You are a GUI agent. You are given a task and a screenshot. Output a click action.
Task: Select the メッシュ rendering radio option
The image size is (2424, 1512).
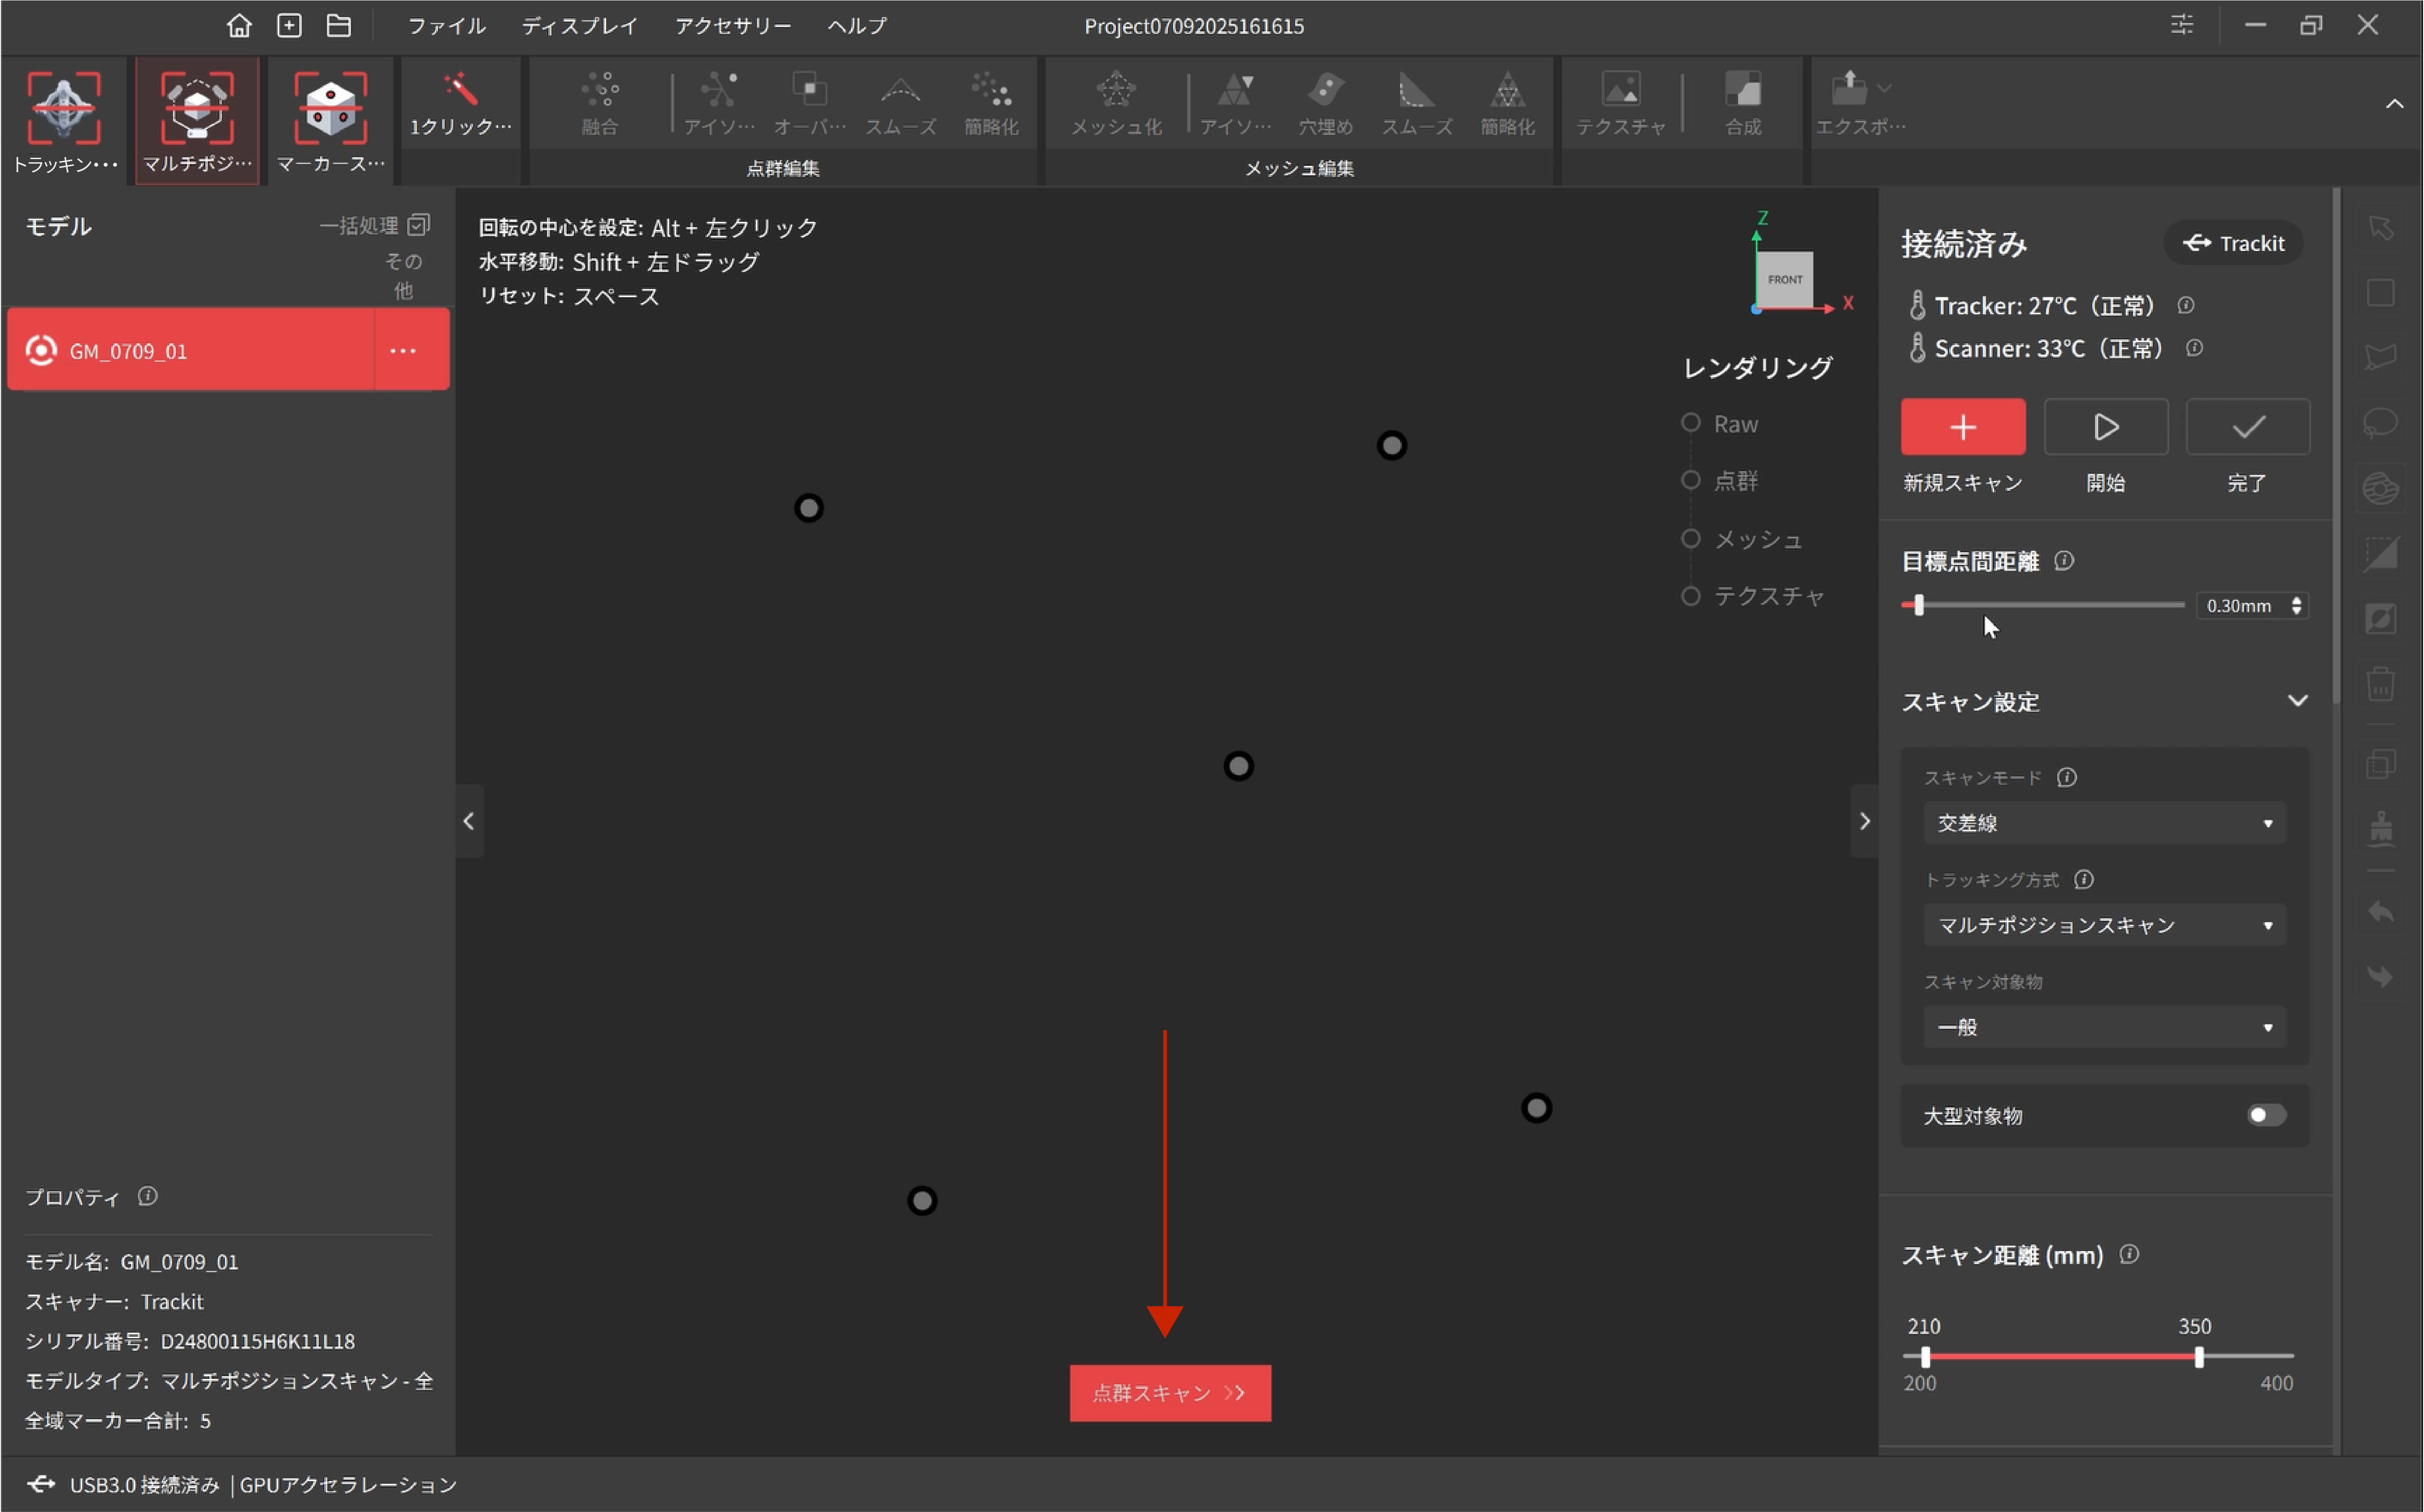click(1690, 539)
